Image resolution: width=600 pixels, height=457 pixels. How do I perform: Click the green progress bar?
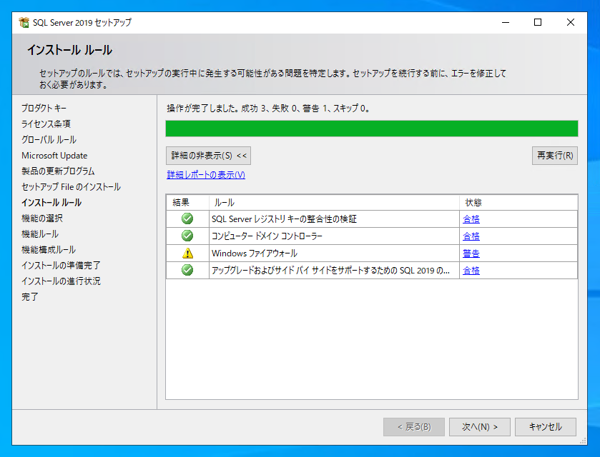click(x=372, y=129)
